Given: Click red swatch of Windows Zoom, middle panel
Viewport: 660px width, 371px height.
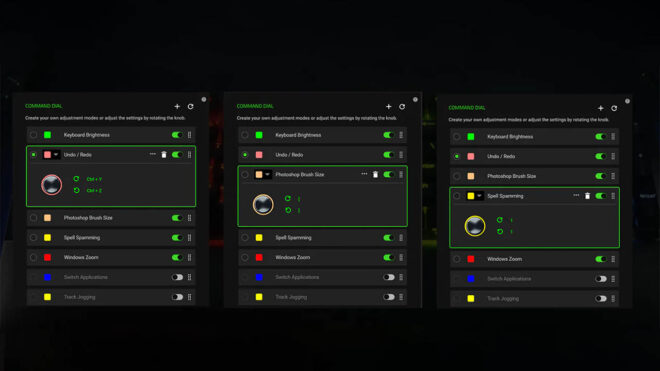Looking at the screenshot, I should point(259,257).
